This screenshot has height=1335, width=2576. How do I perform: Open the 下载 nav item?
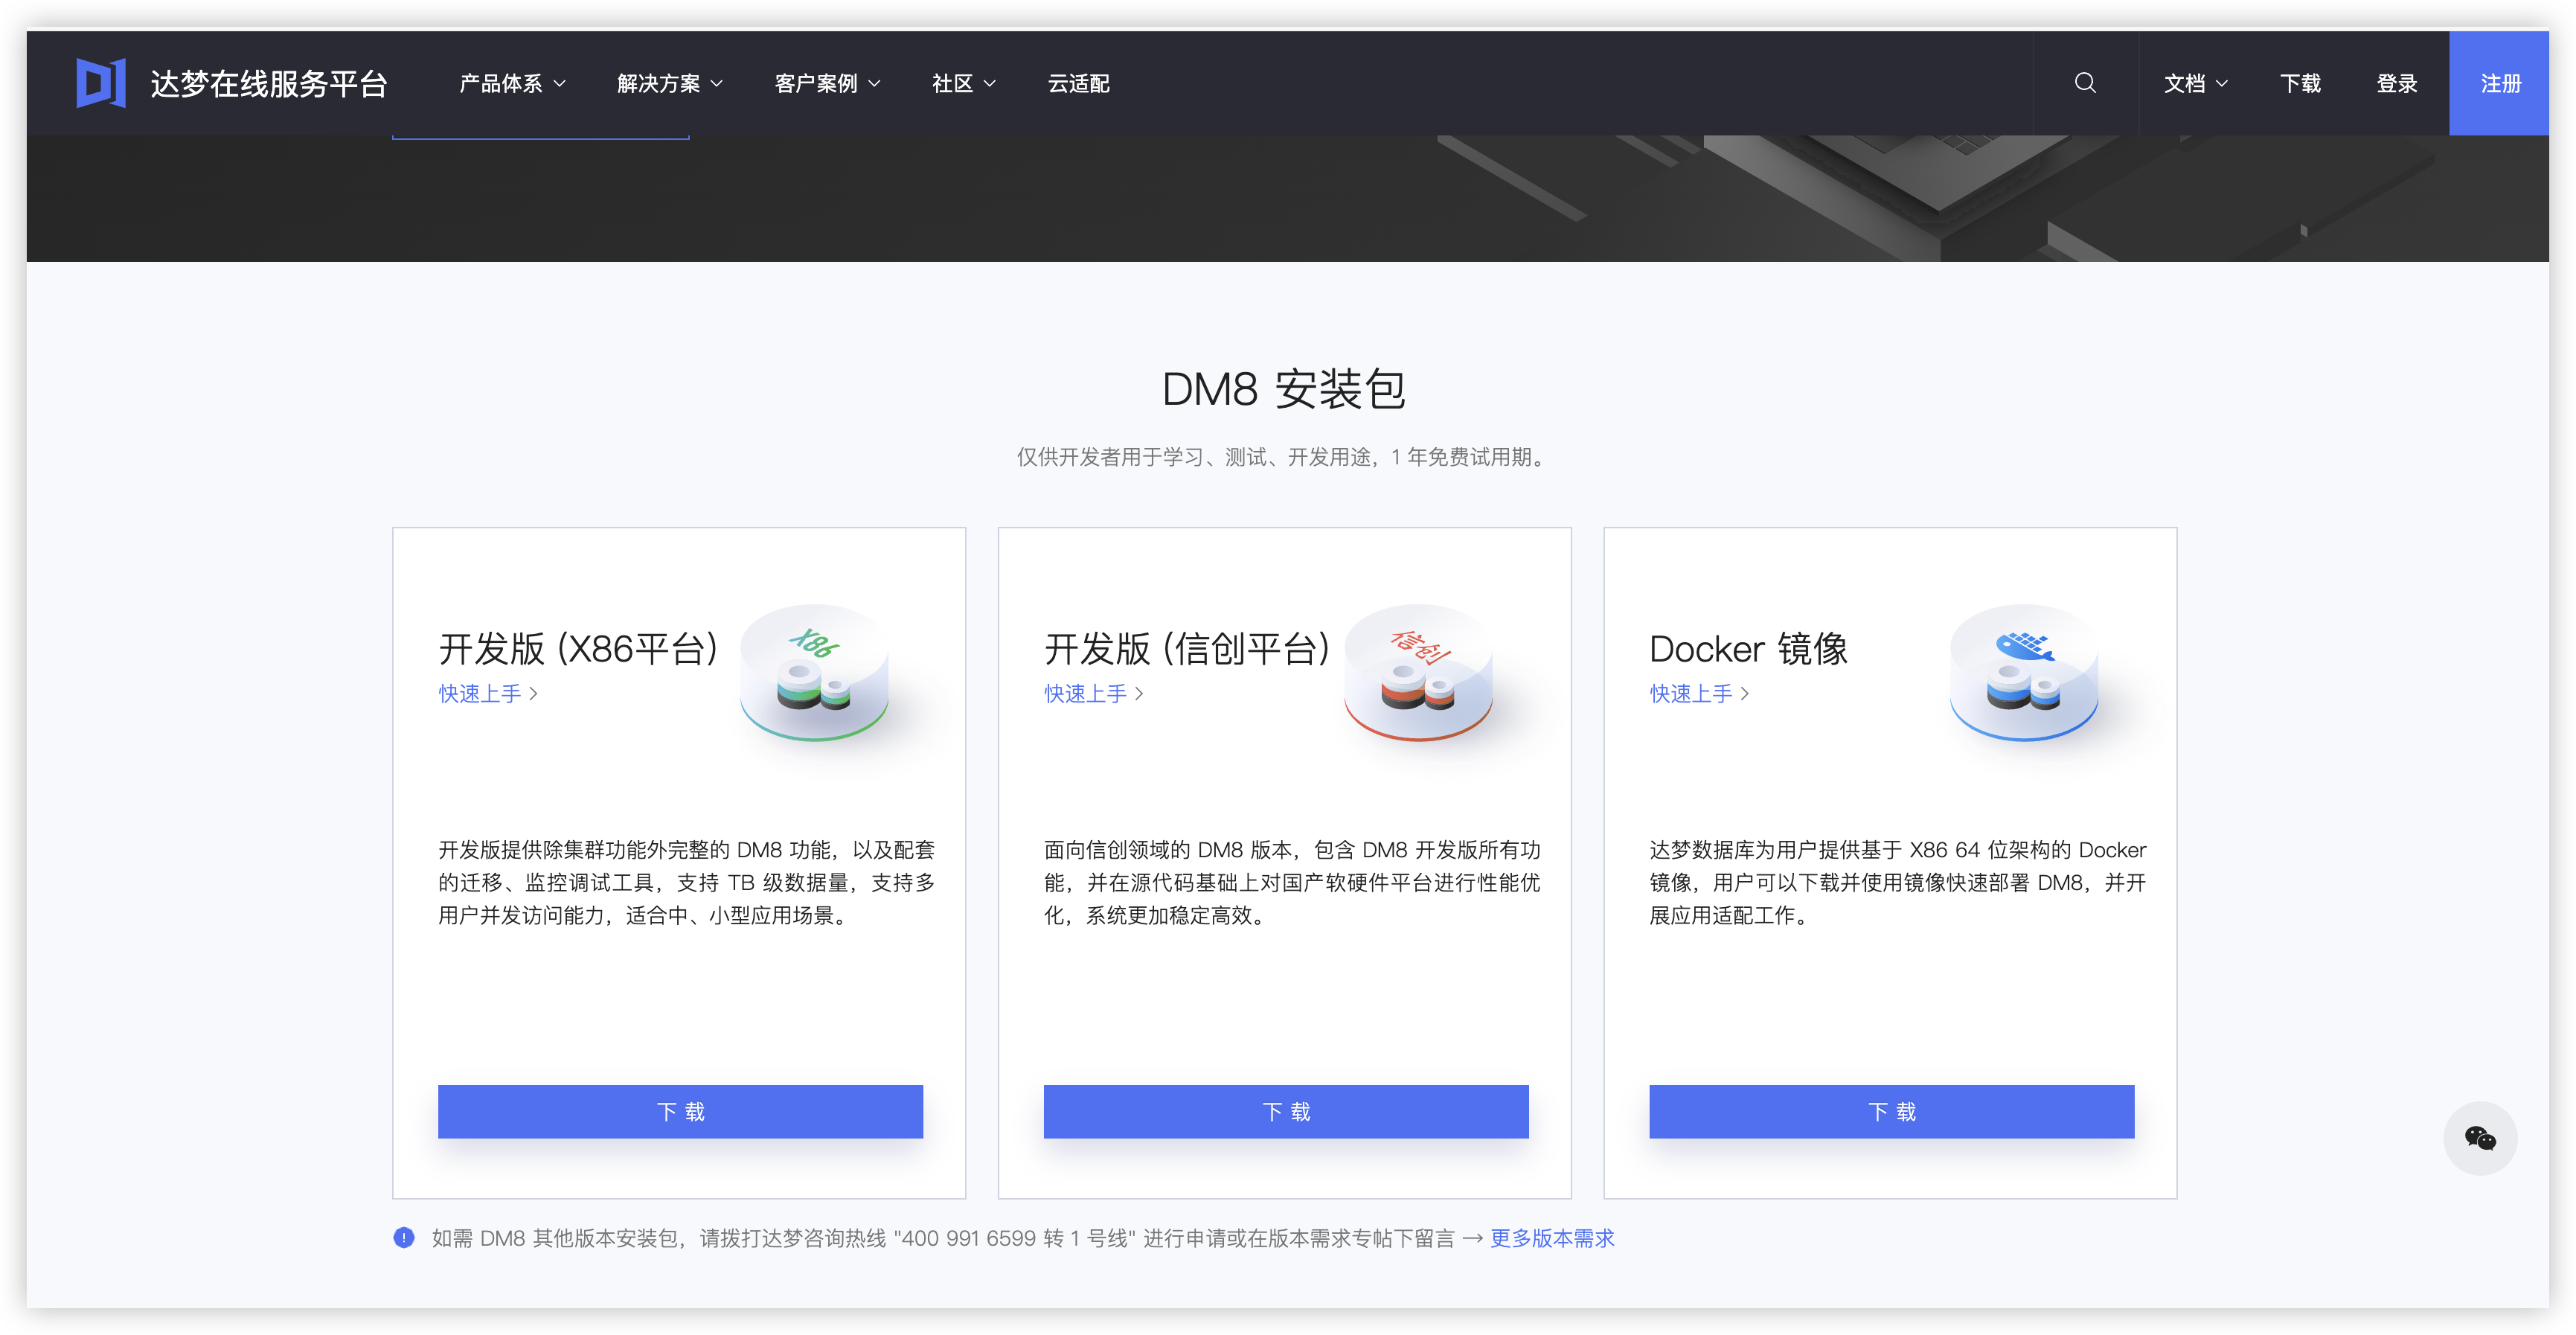(x=2300, y=84)
